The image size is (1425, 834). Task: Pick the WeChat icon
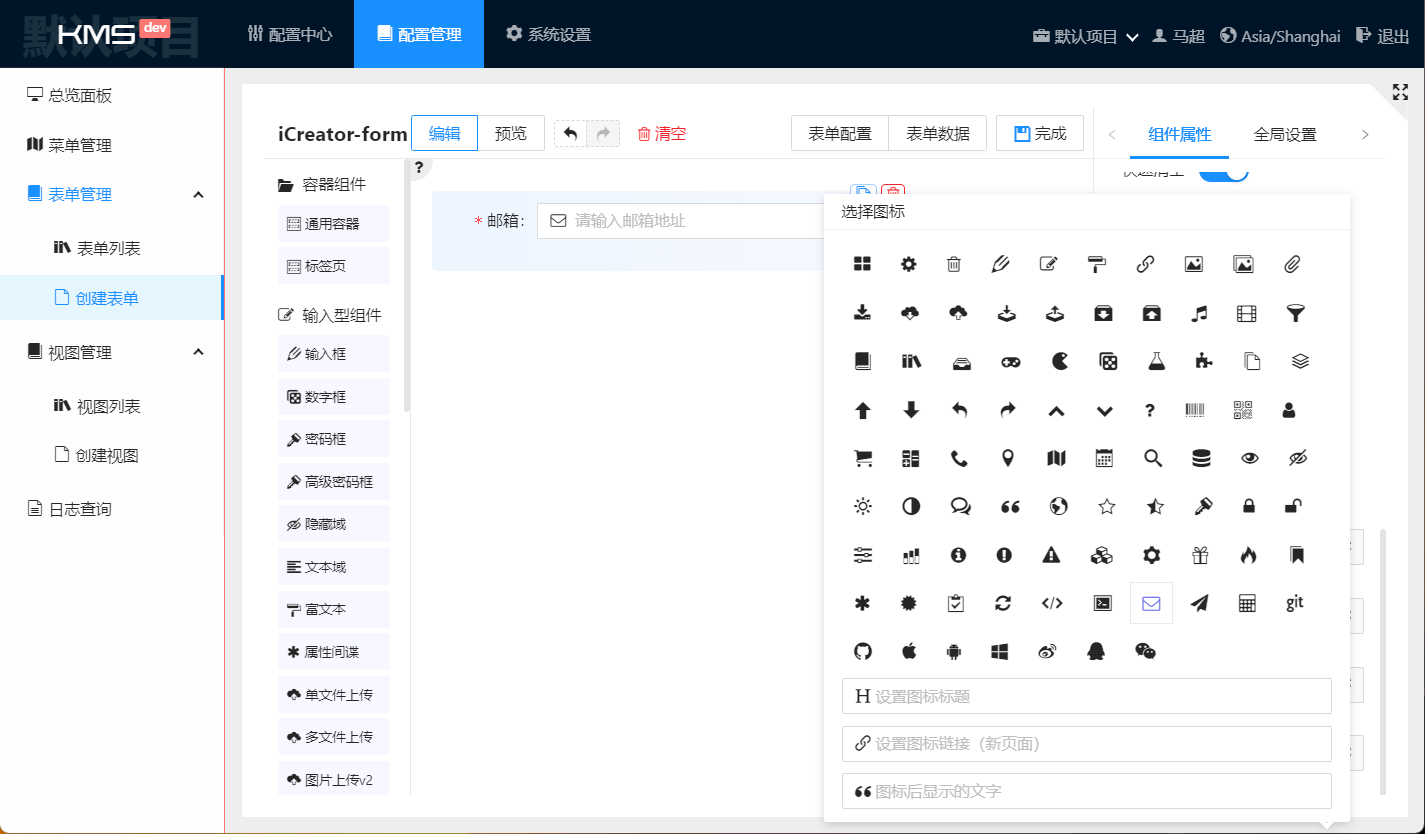(x=1145, y=651)
